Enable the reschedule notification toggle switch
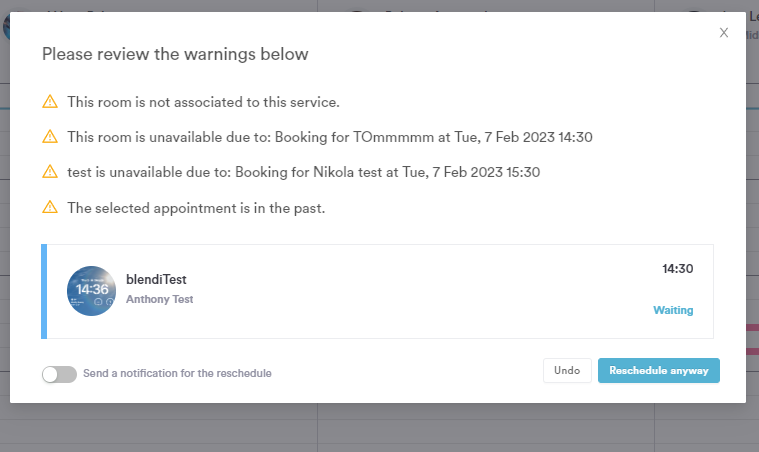Screen dimensions: 759x452 tap(59, 373)
